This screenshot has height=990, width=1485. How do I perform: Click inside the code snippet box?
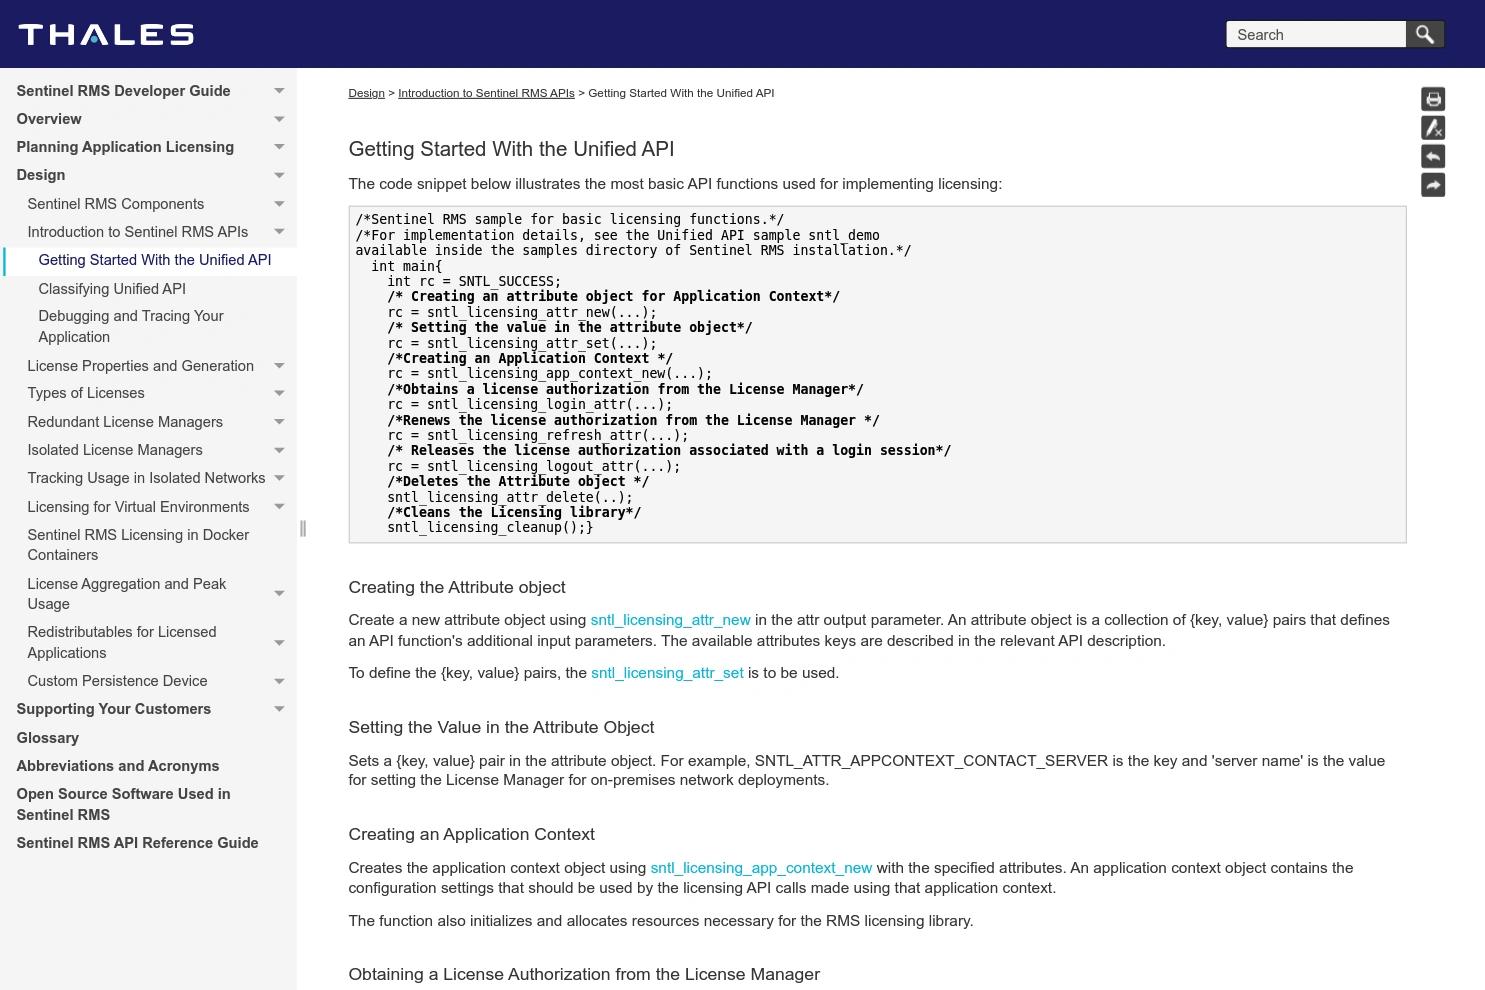pos(877,374)
